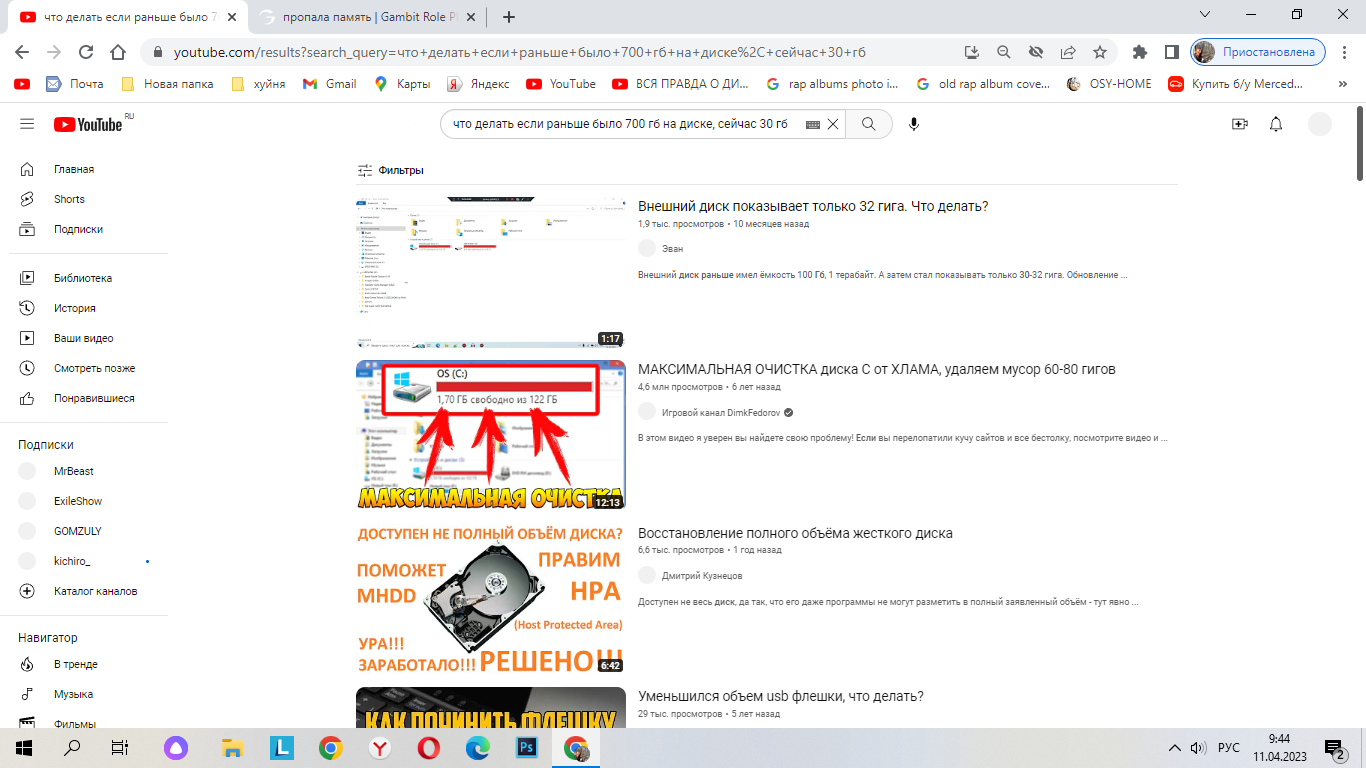Image resolution: width=1366 pixels, height=768 pixels.
Task: Click the voice search microphone icon
Action: (913, 124)
